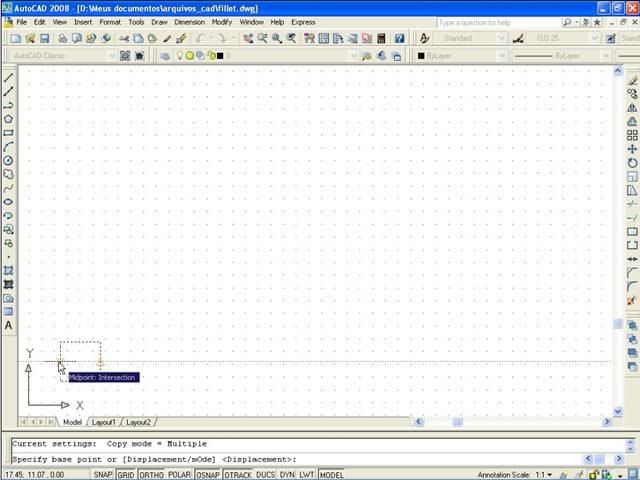Image resolution: width=640 pixels, height=480 pixels.
Task: Toggle GRID display in status bar
Action: click(126, 475)
